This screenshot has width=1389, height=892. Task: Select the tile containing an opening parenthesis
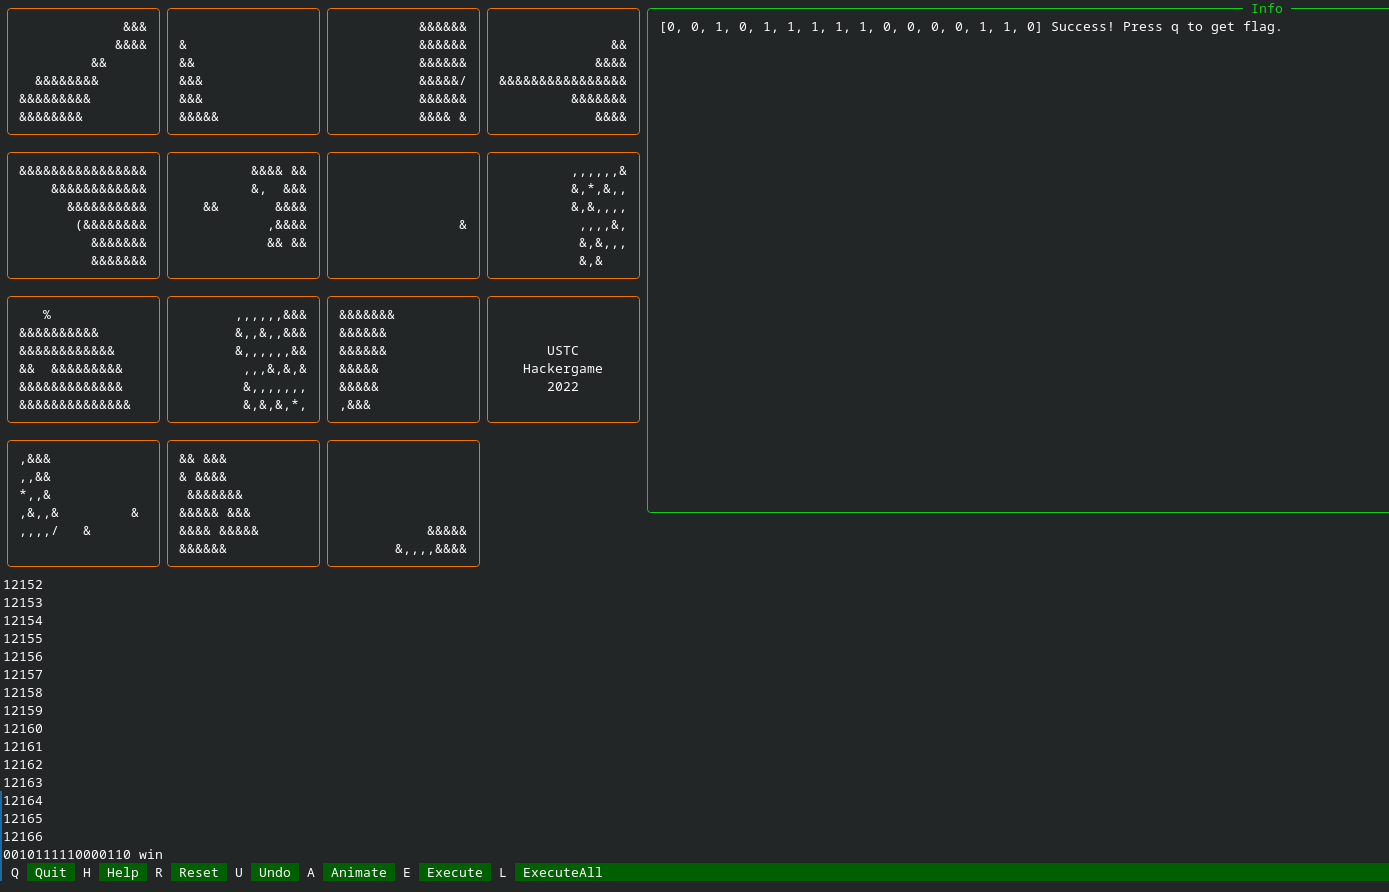point(83,216)
